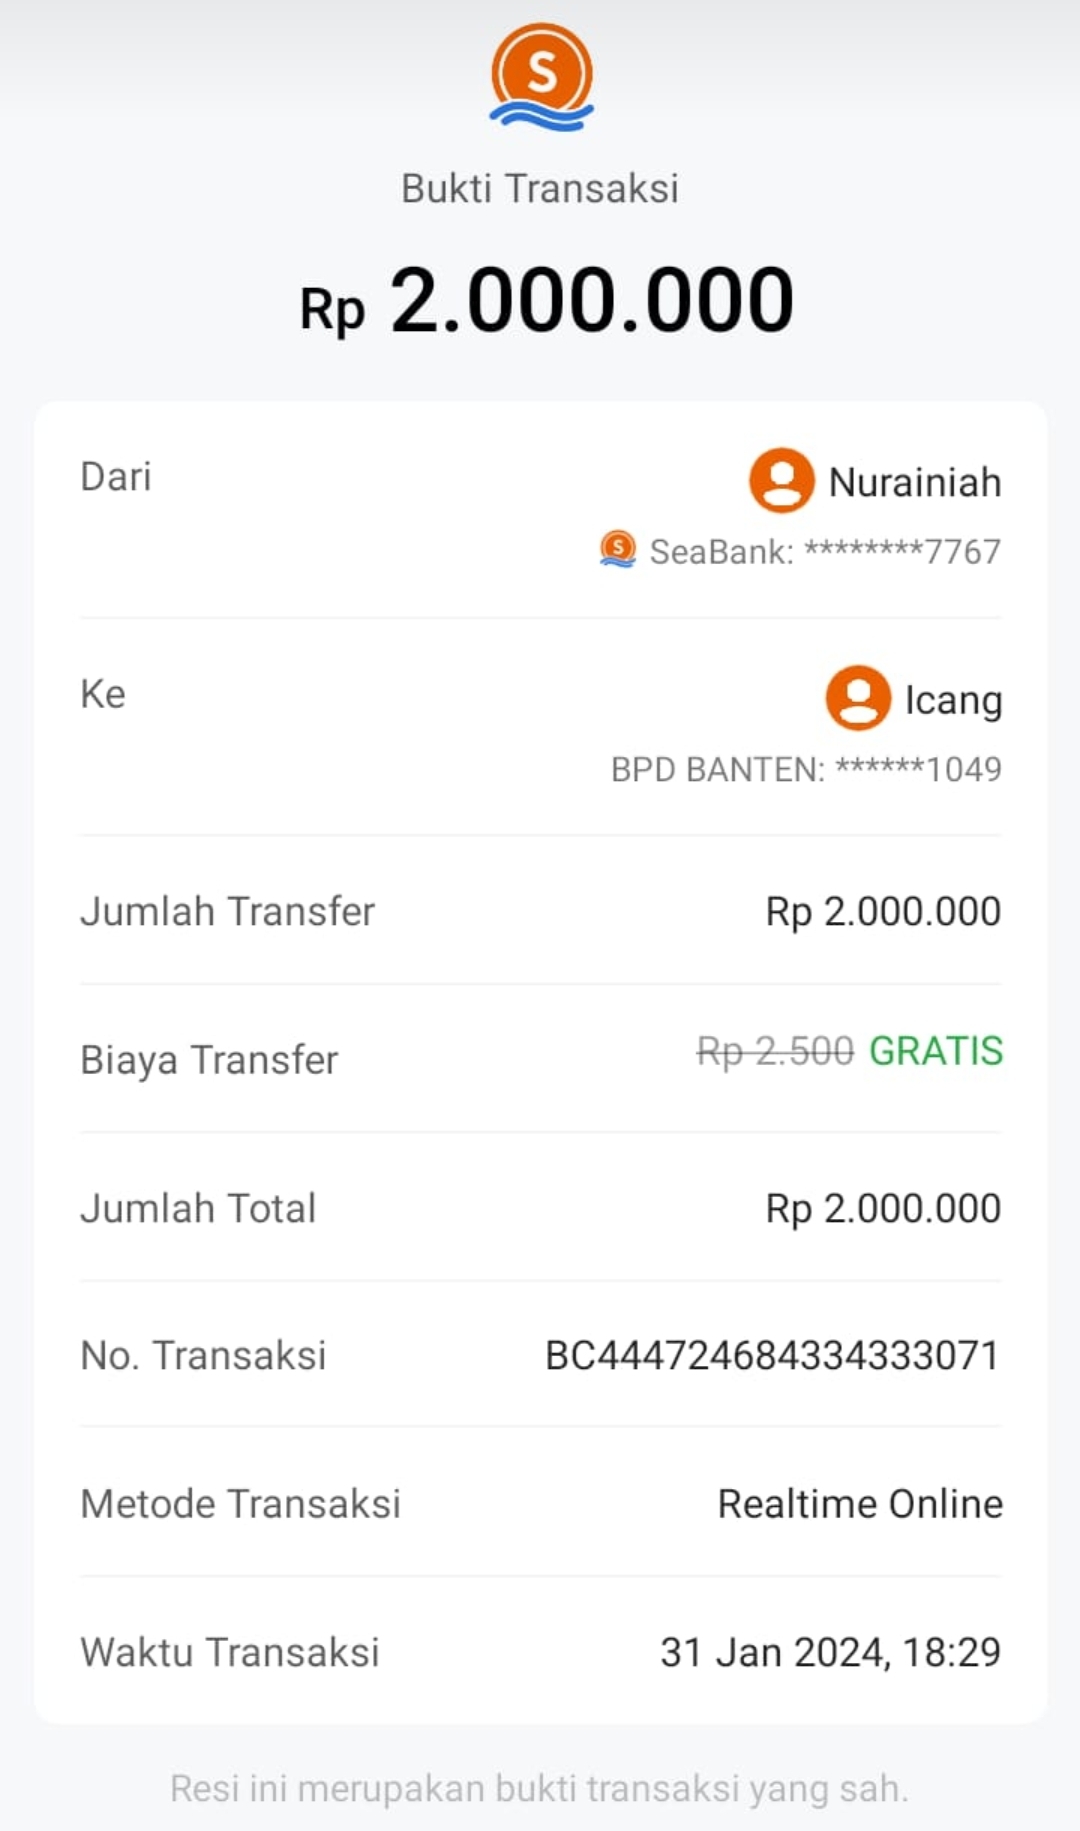Tap the receipt validity footer note

tap(540, 1788)
